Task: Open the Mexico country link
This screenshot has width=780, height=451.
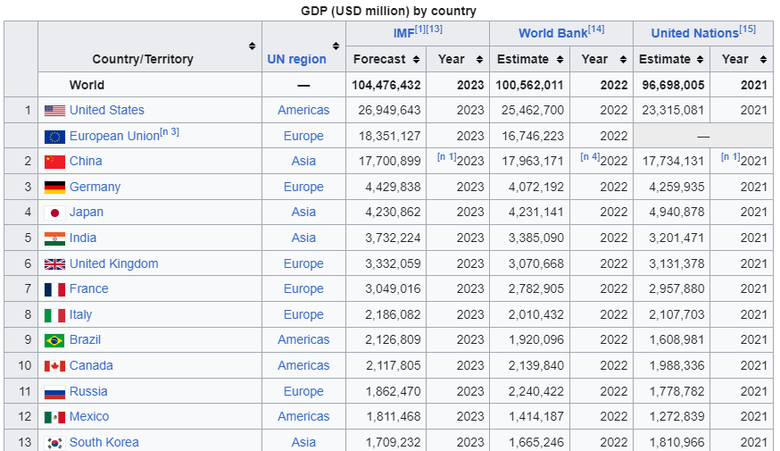Action: tap(89, 417)
